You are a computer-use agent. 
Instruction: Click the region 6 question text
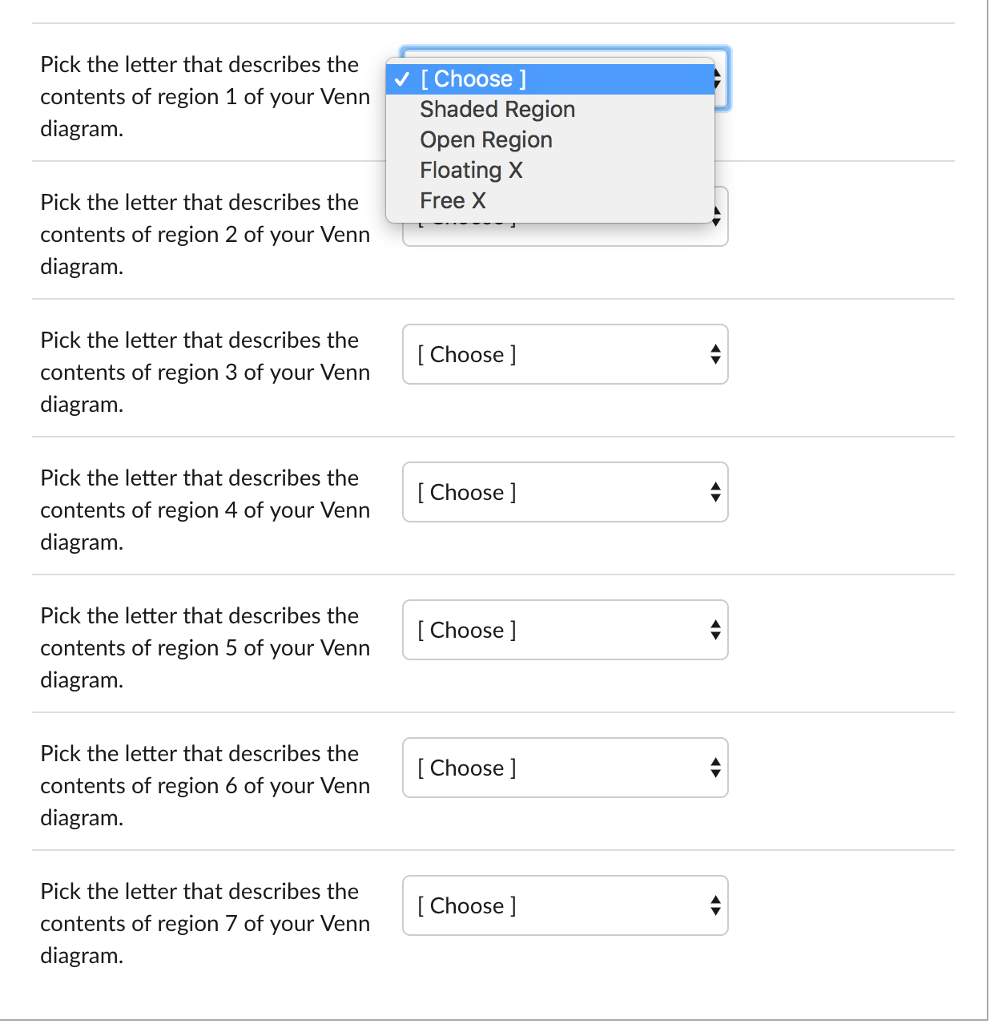coord(205,786)
